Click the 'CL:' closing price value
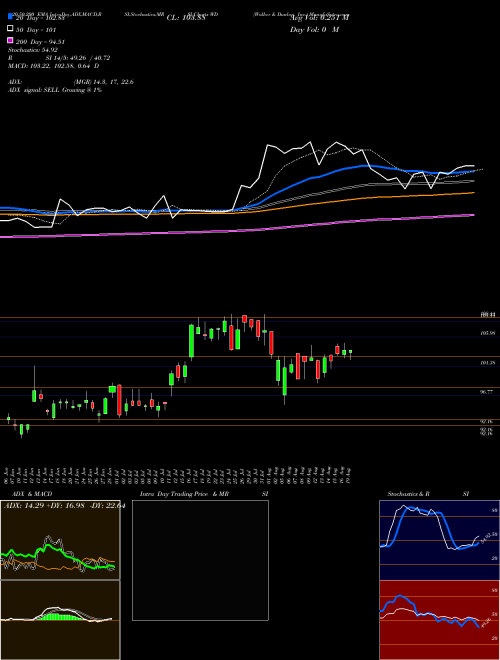 coord(186,18)
